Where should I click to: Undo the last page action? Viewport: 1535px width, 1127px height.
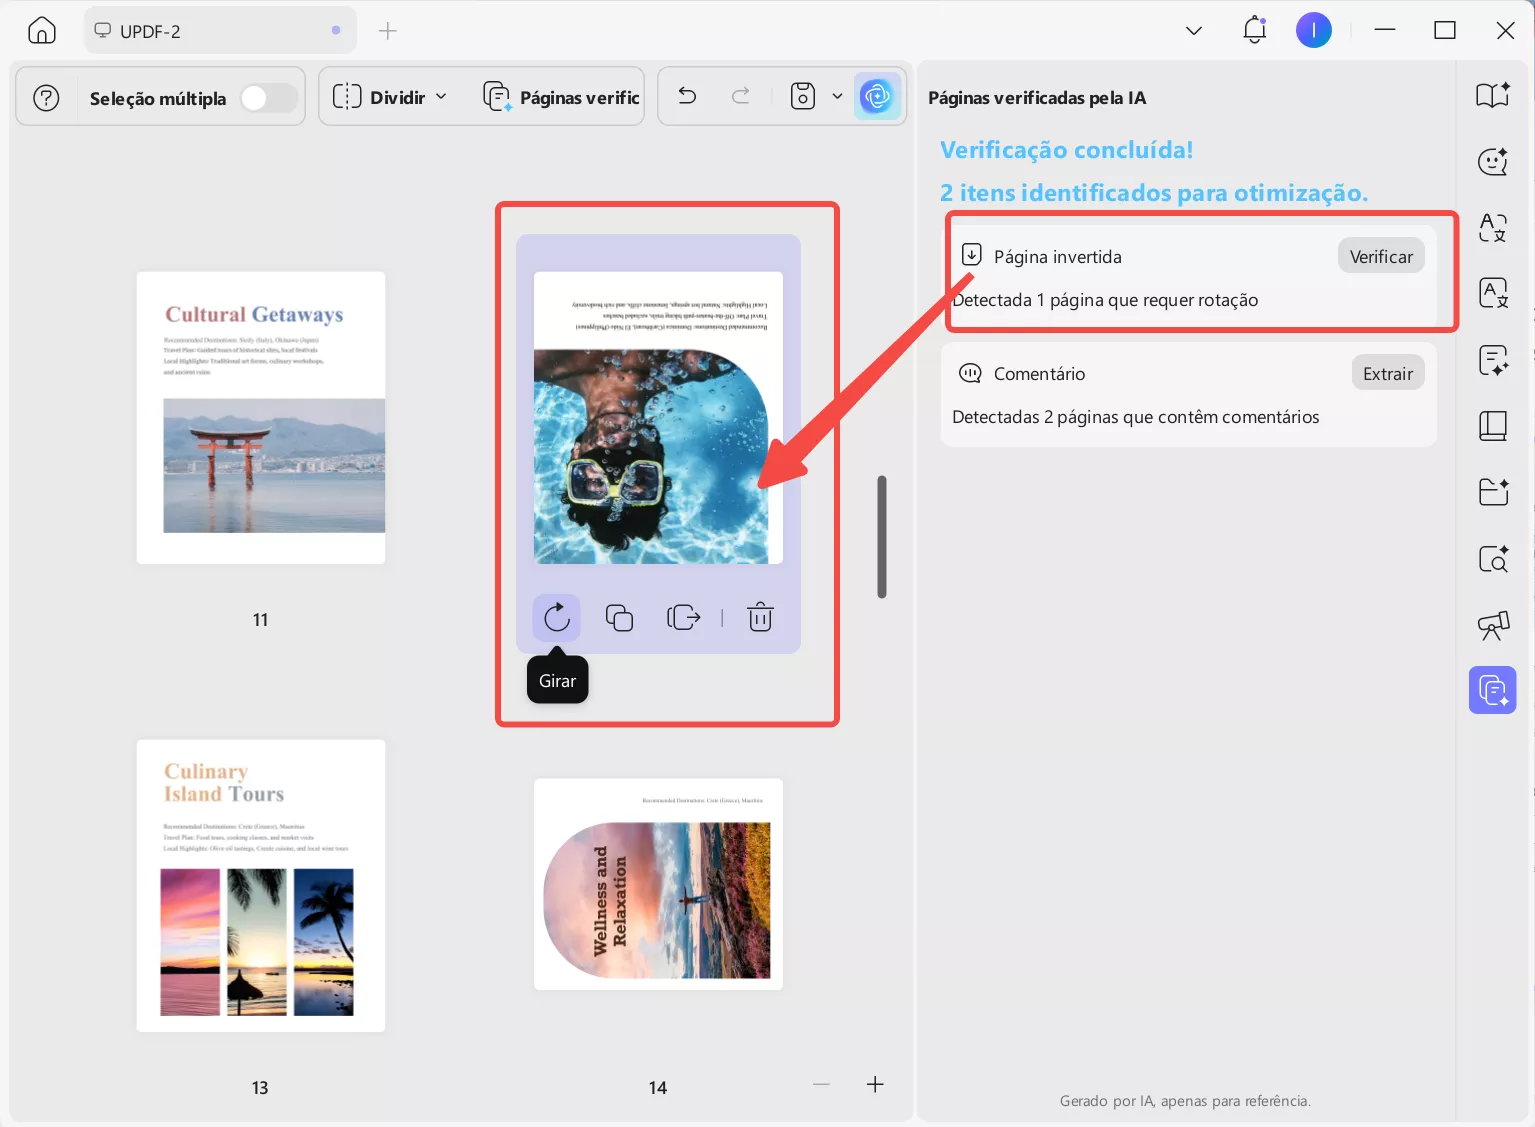click(x=687, y=96)
